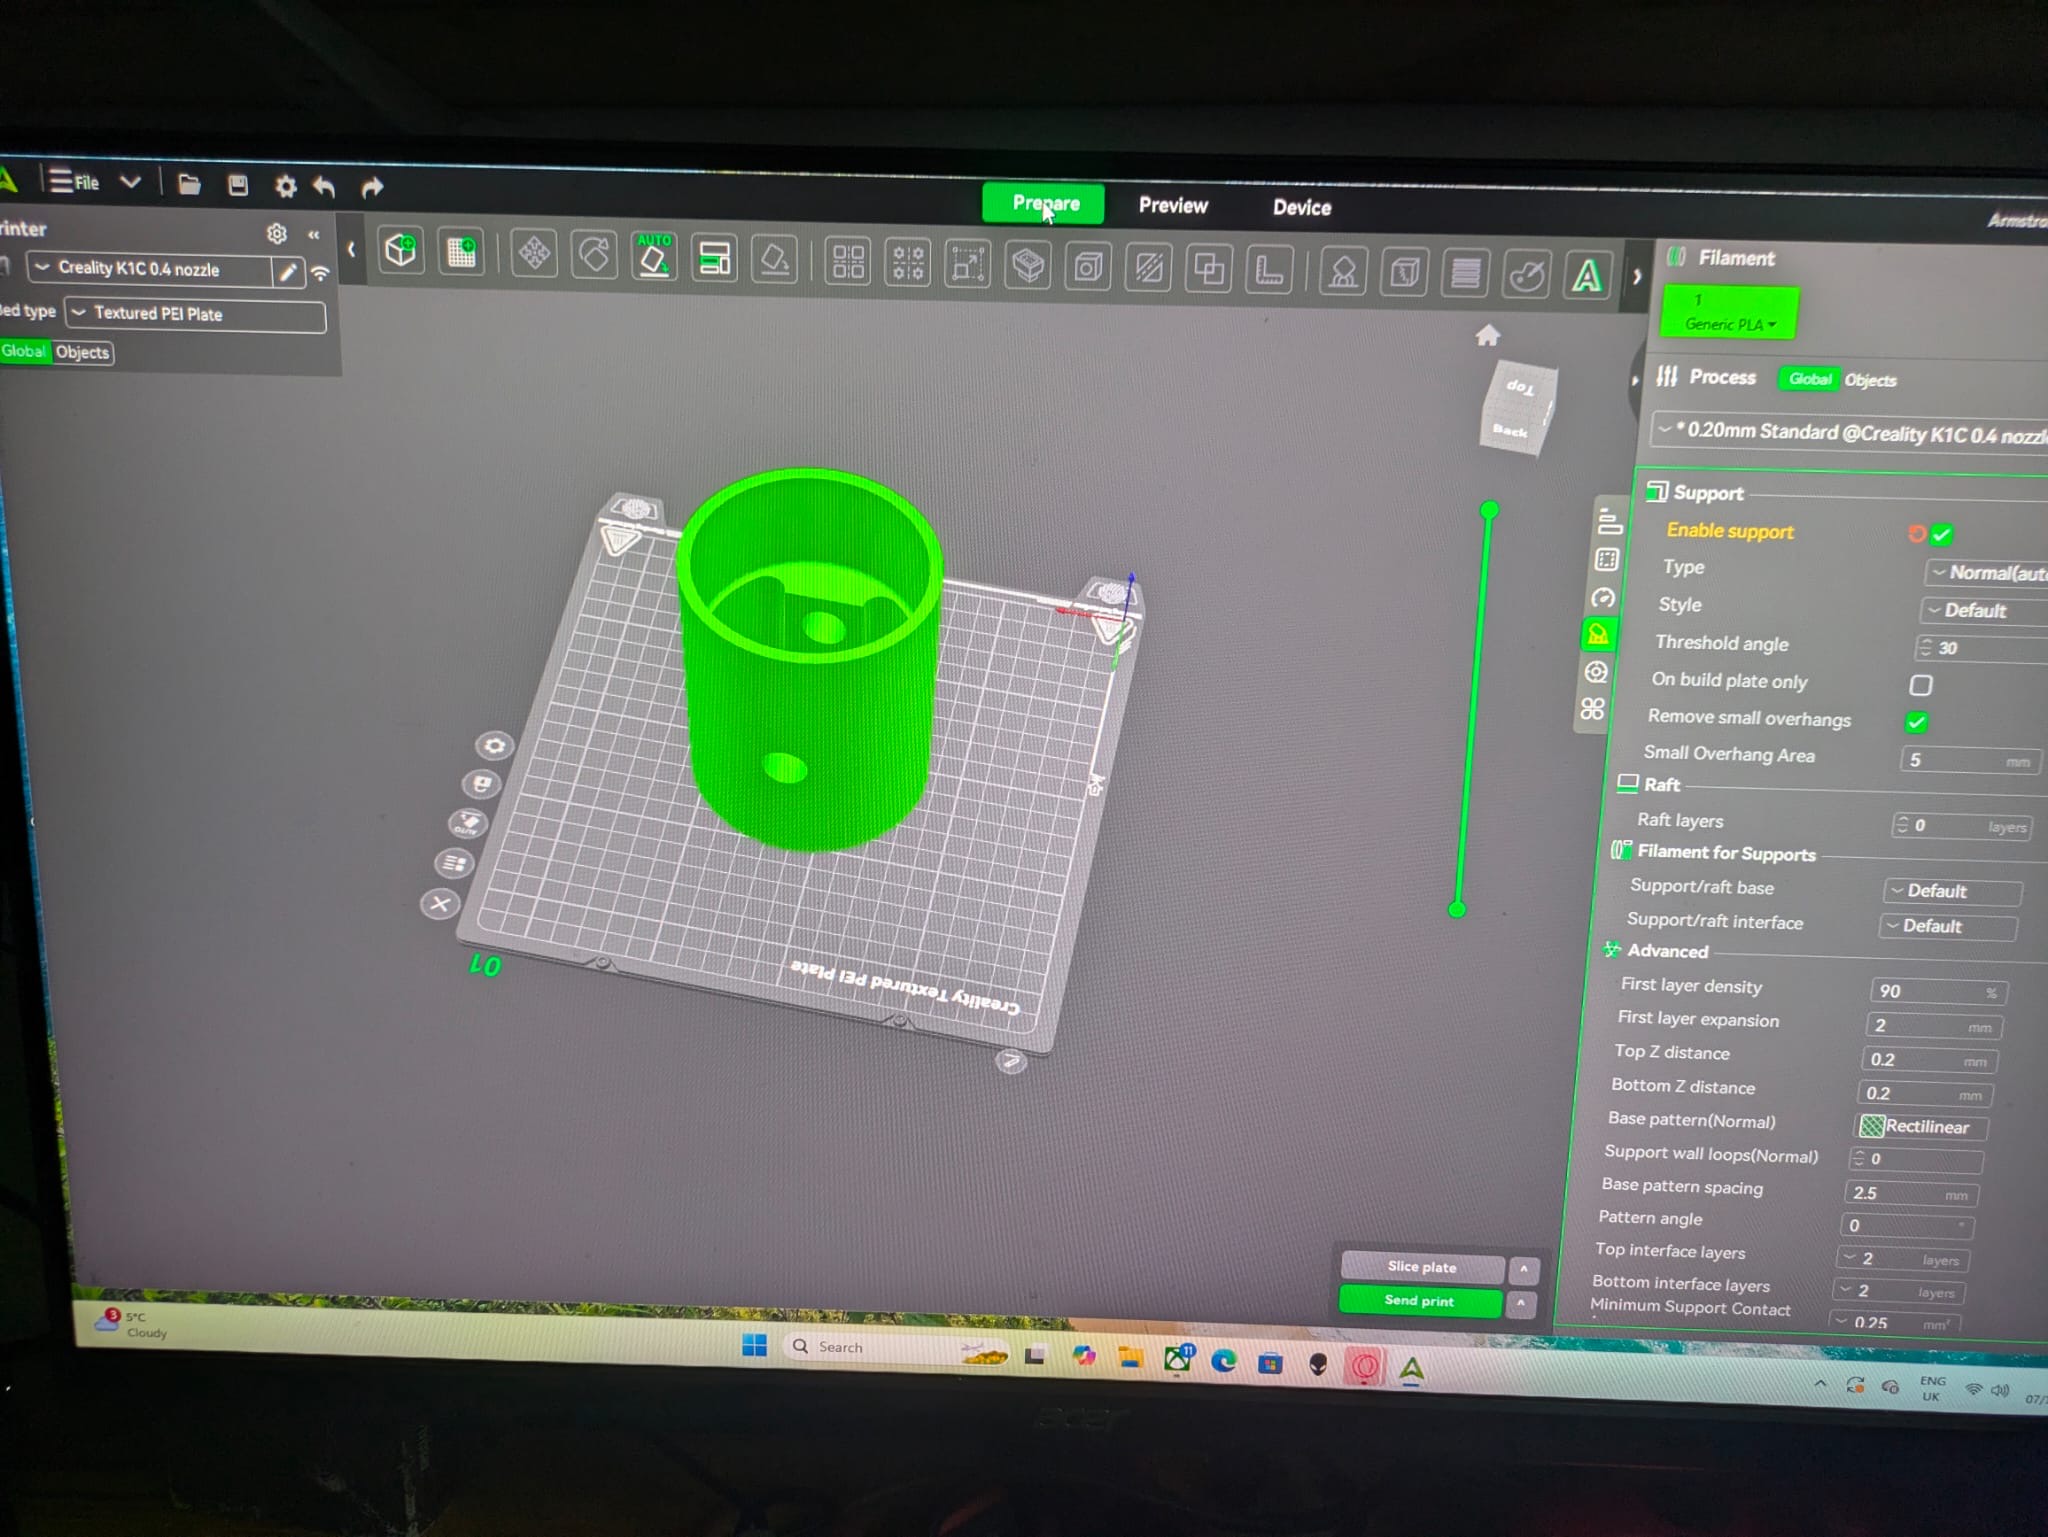Switch to the Device tab

point(1301,208)
